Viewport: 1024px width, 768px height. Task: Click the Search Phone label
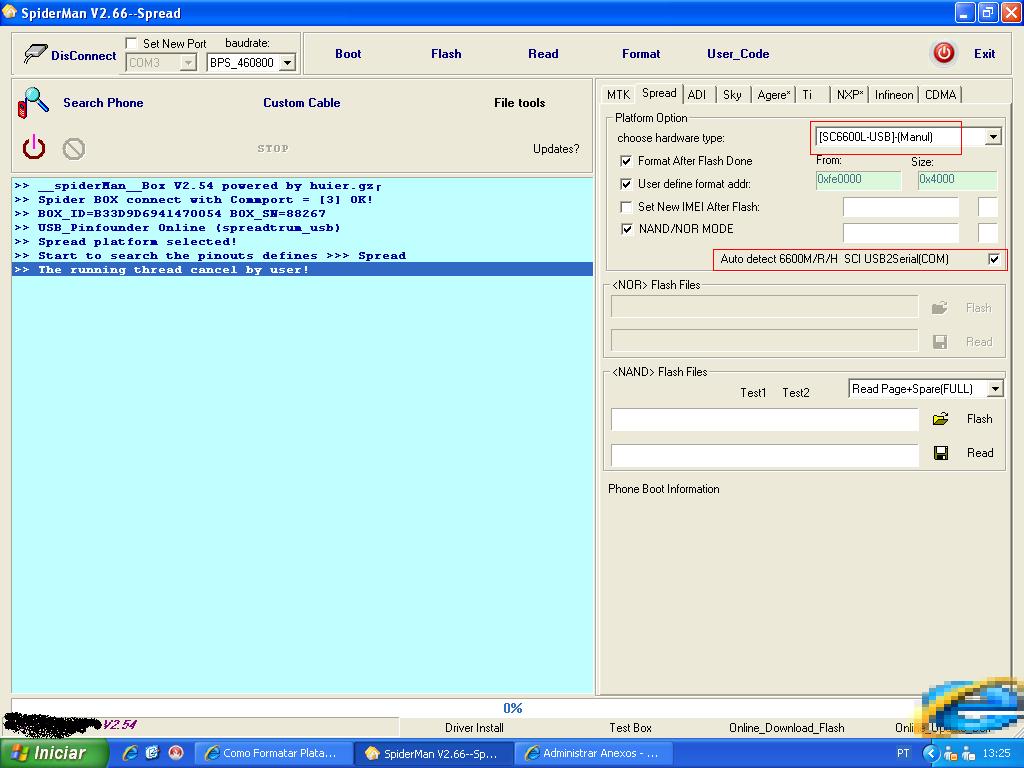coord(103,103)
